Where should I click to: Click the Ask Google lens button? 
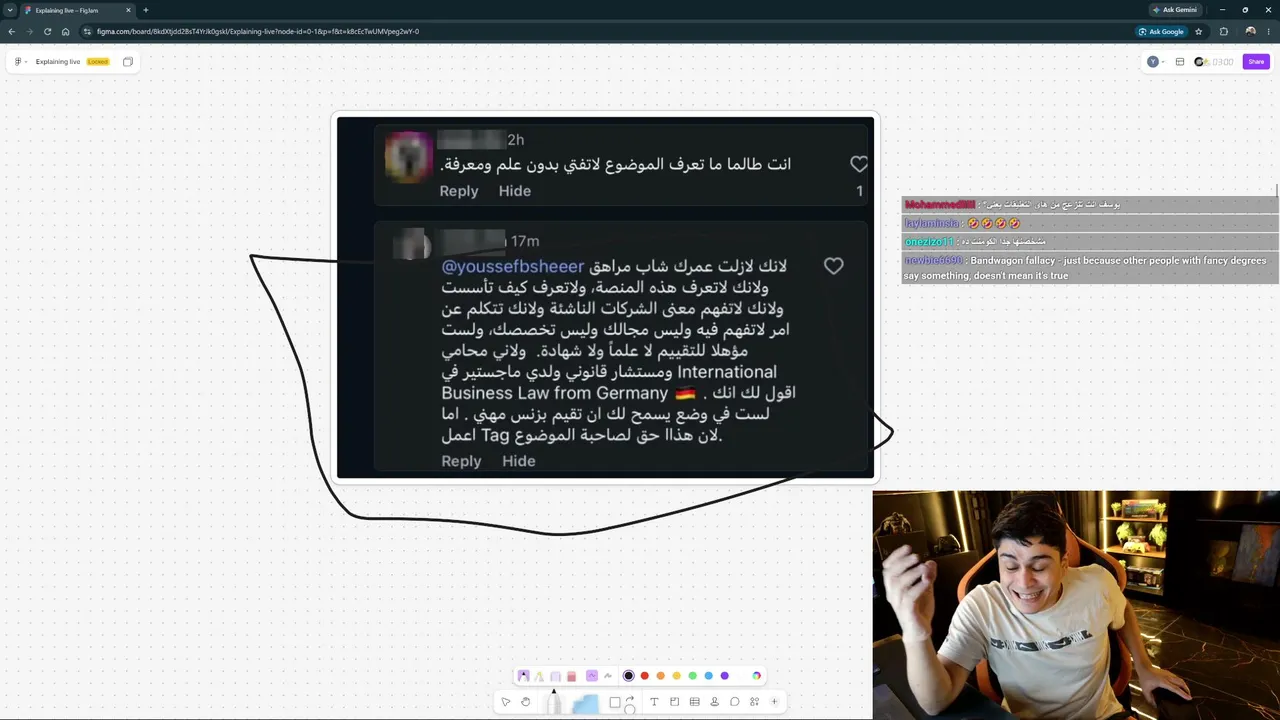click(1161, 31)
